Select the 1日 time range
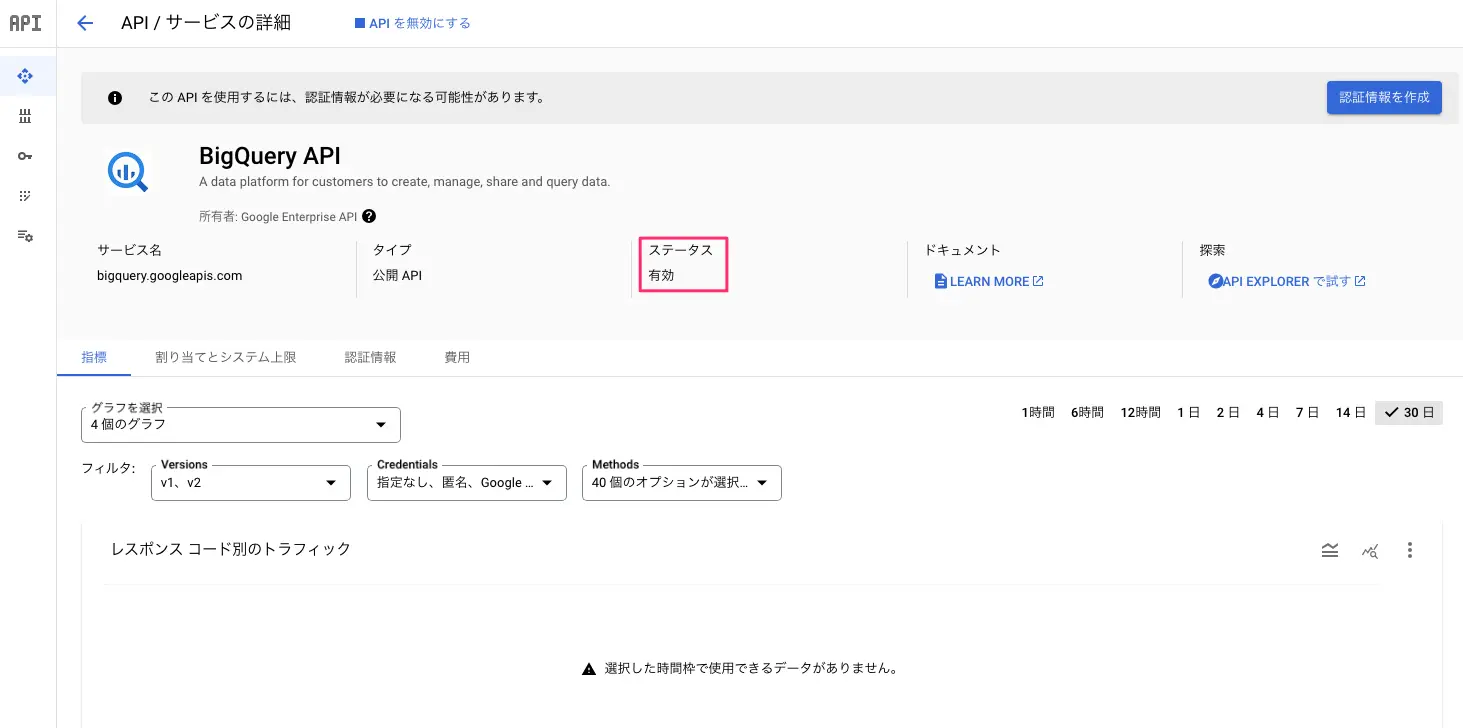The height and width of the screenshot is (728, 1463). tap(1188, 413)
